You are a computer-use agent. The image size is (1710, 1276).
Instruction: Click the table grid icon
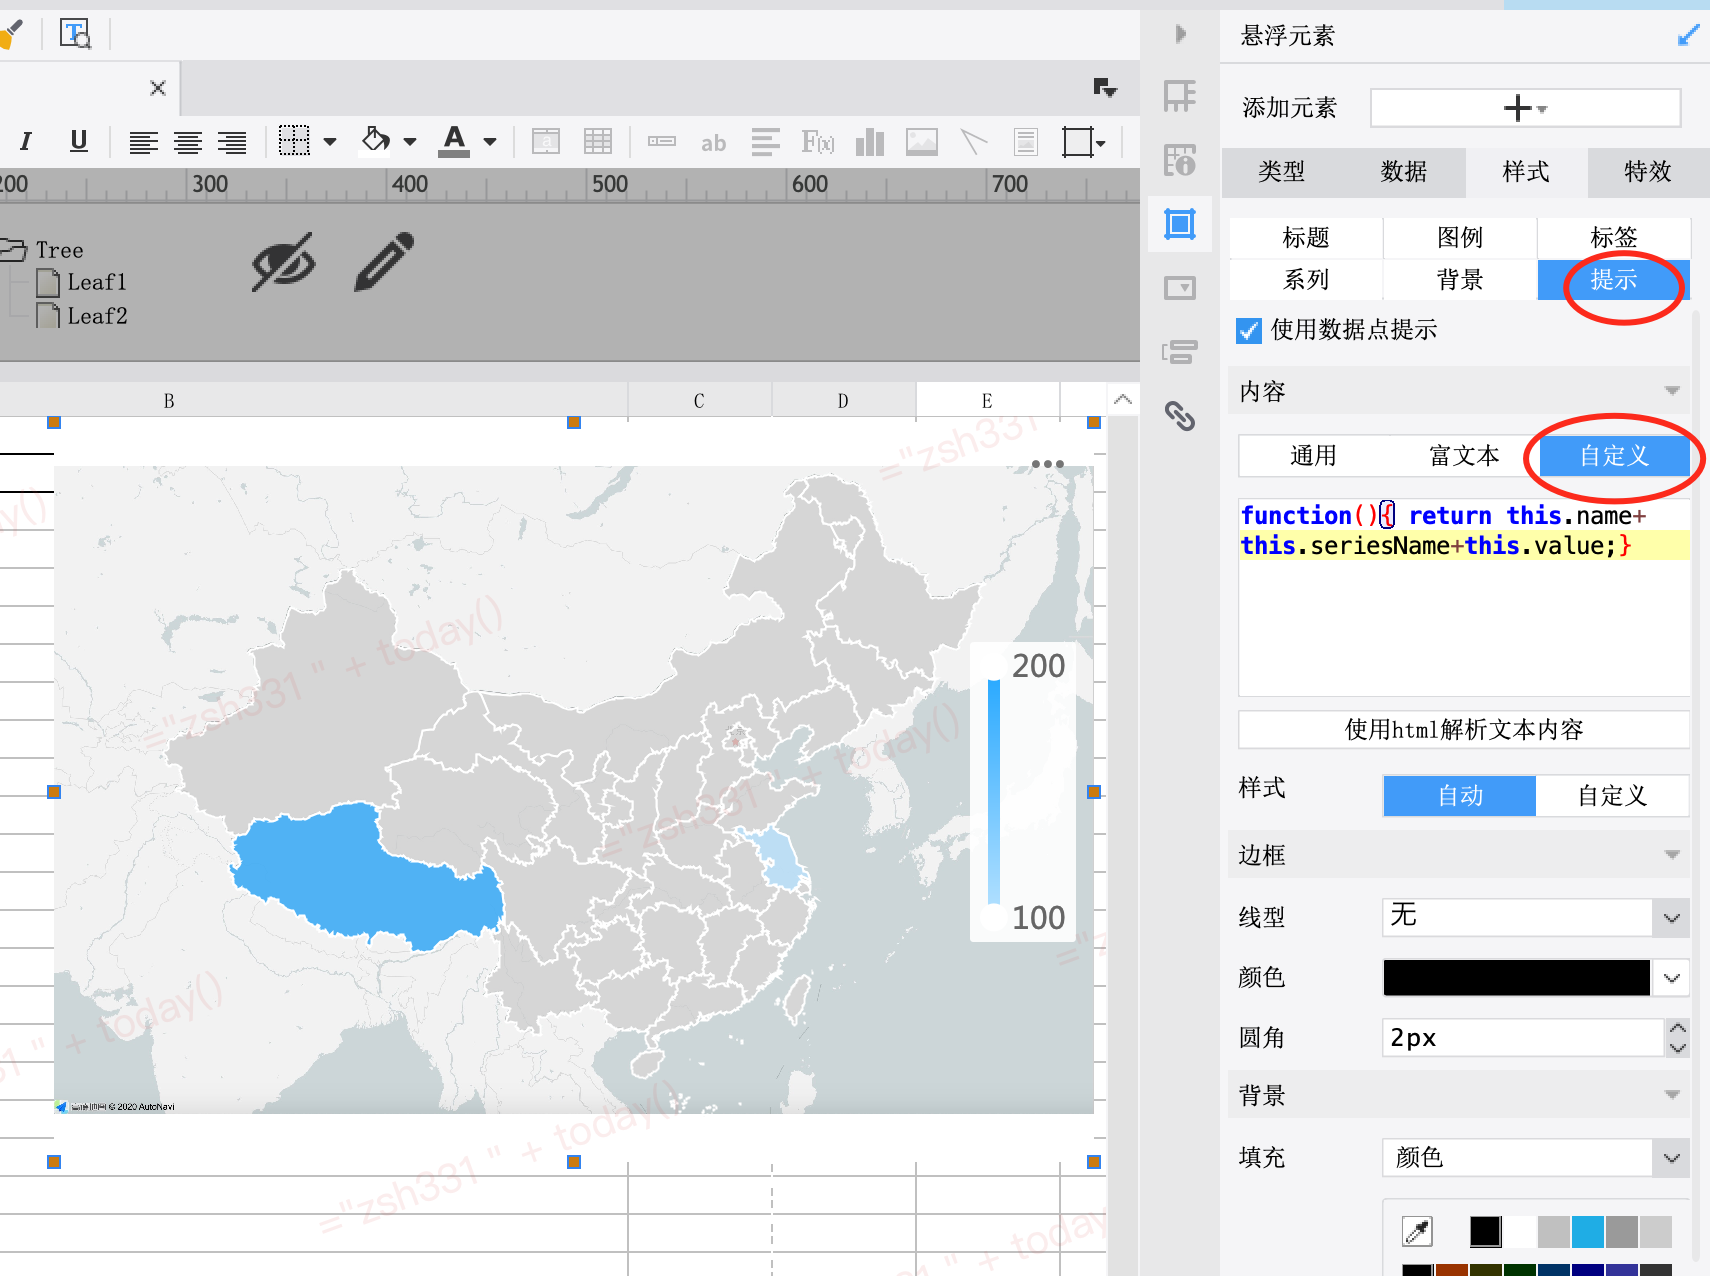click(x=598, y=142)
